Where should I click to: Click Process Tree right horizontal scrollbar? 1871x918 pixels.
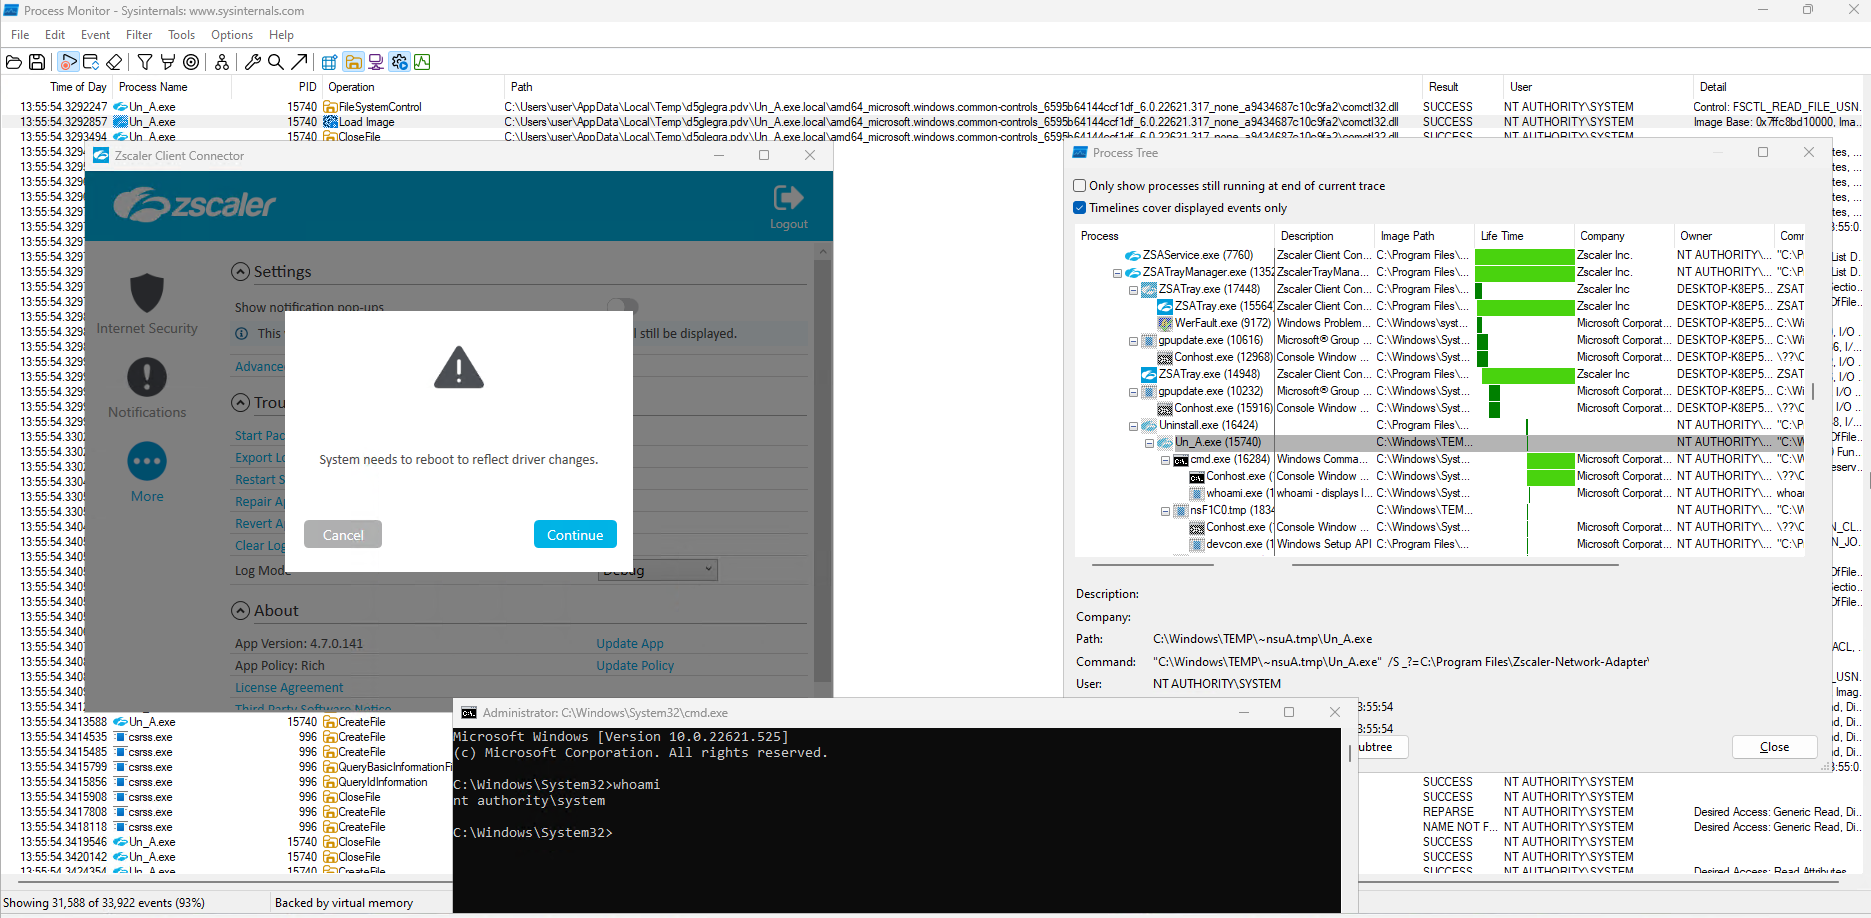(x=1455, y=565)
